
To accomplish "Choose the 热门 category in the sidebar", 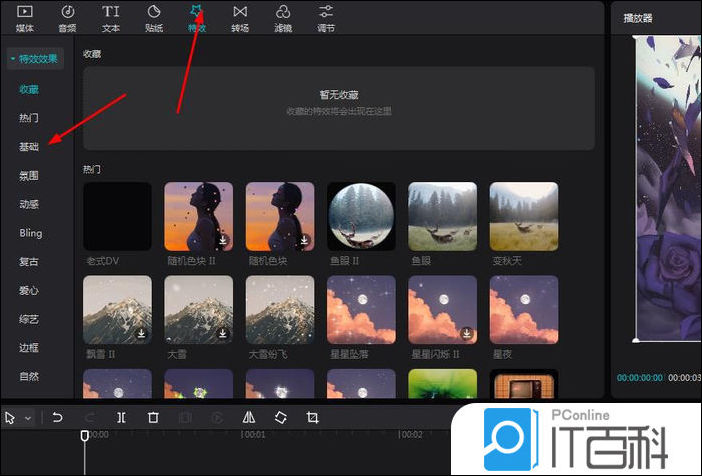I will pos(29,118).
